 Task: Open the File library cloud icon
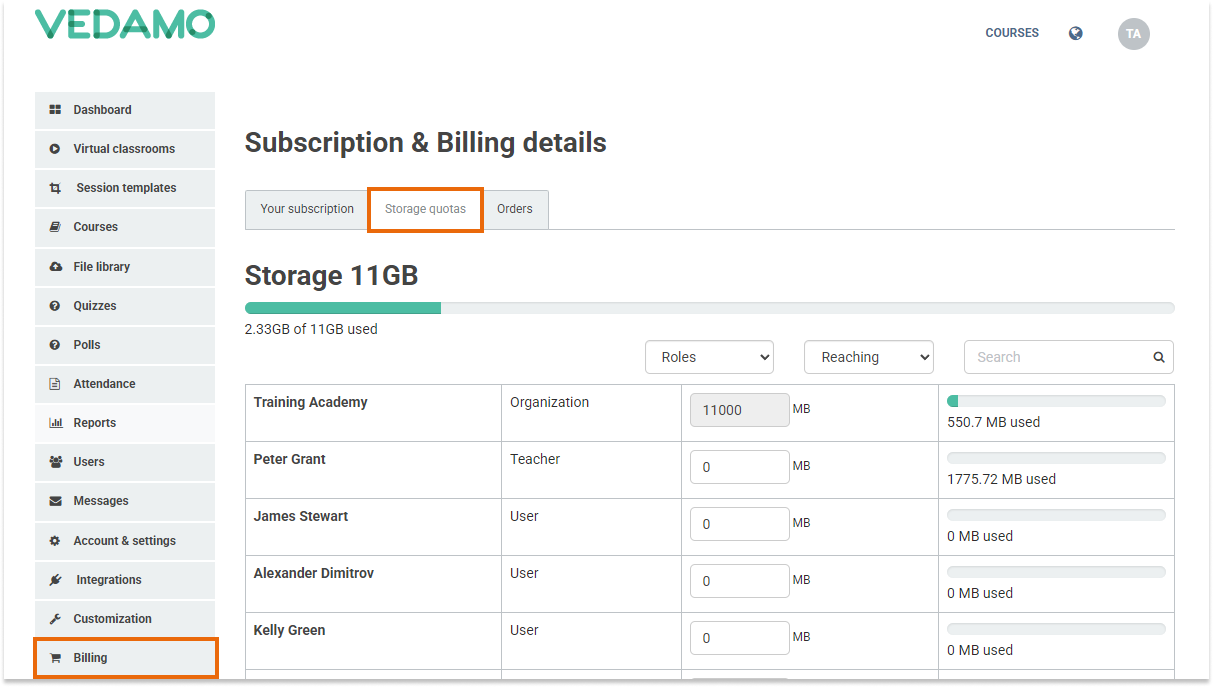click(x=55, y=267)
